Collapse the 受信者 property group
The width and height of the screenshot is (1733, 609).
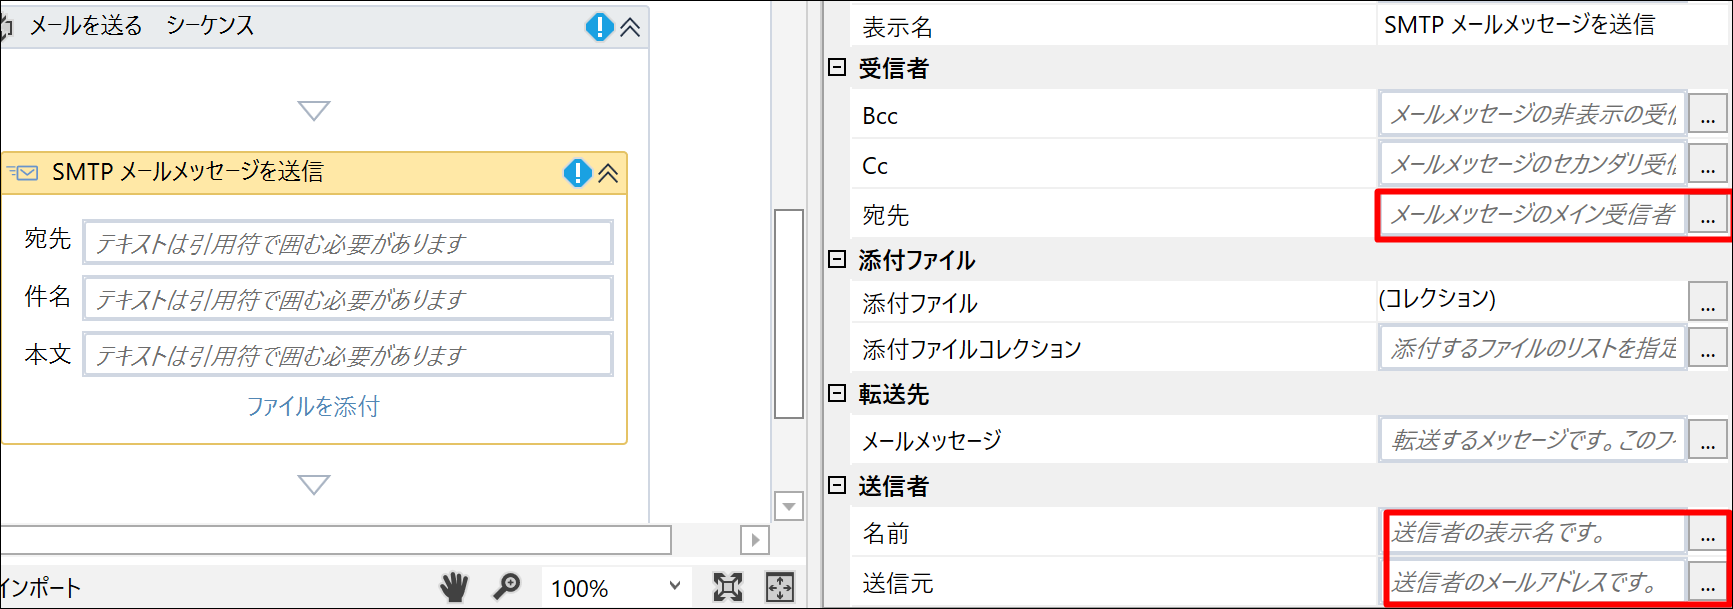tap(837, 68)
